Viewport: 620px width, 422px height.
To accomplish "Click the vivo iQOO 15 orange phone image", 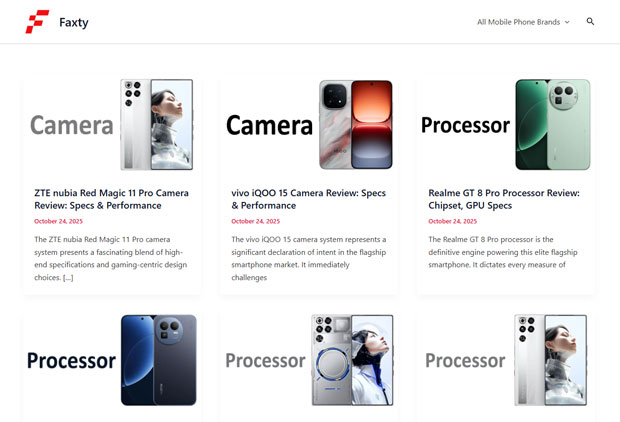I will click(309, 125).
